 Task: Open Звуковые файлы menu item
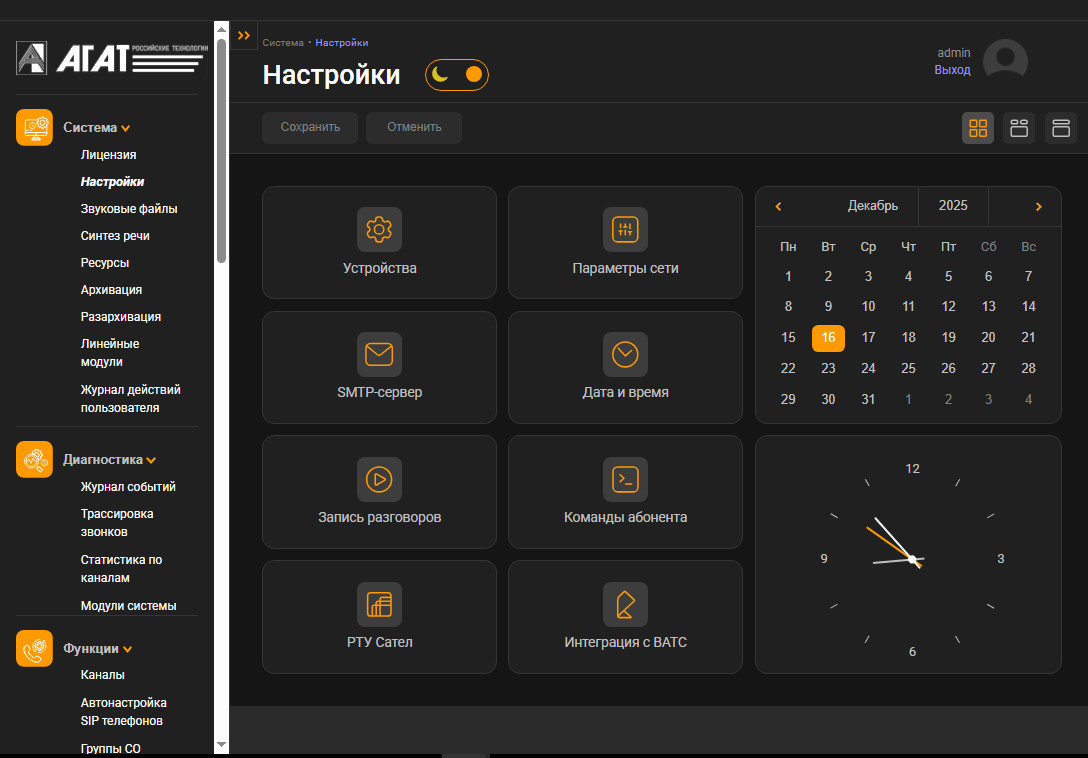(x=129, y=209)
